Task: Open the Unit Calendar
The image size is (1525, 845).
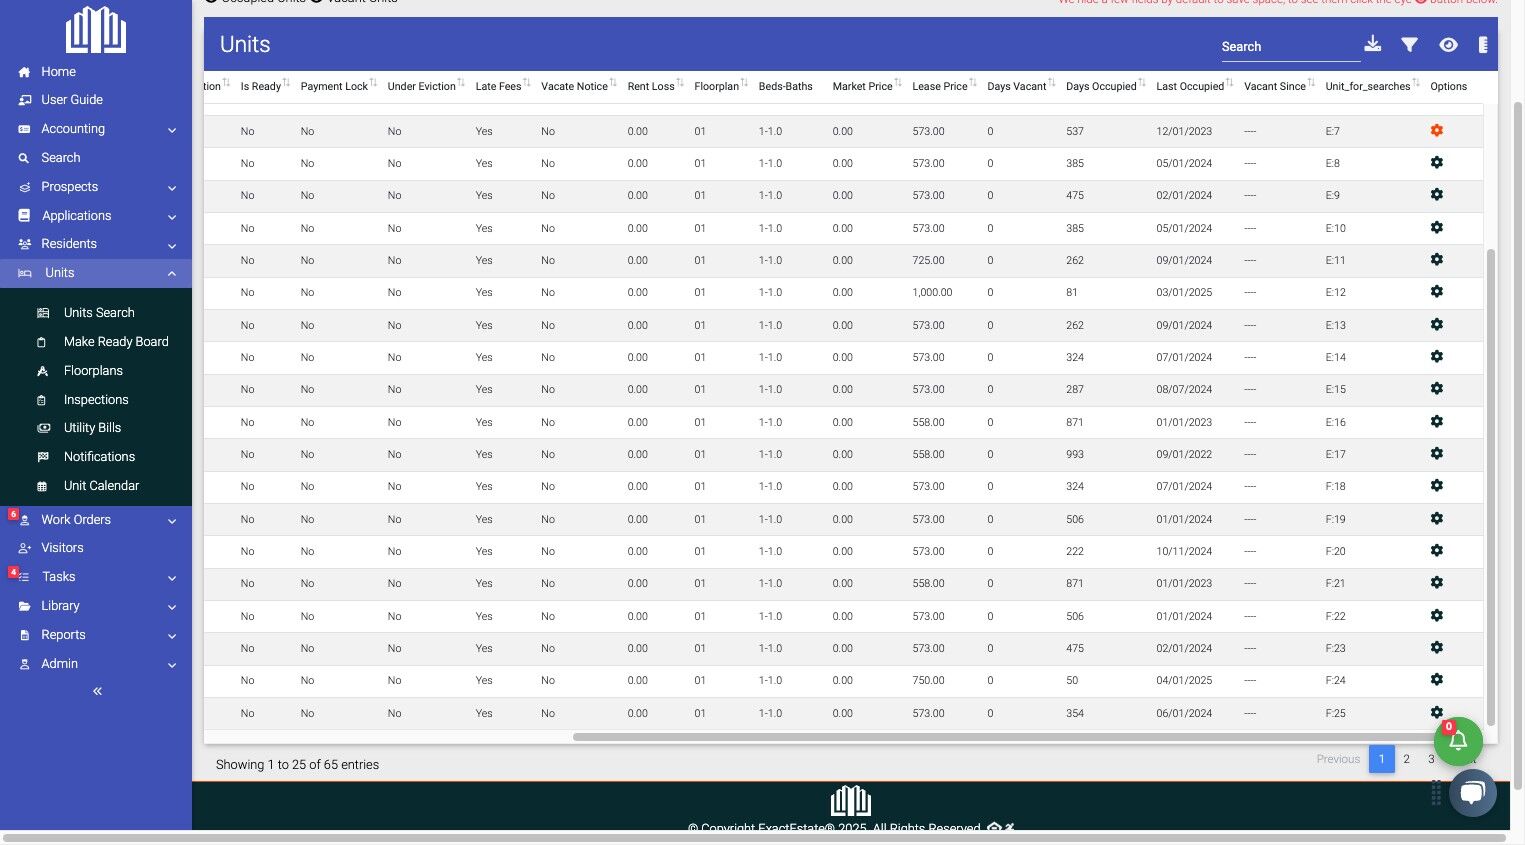Action: click(x=101, y=486)
